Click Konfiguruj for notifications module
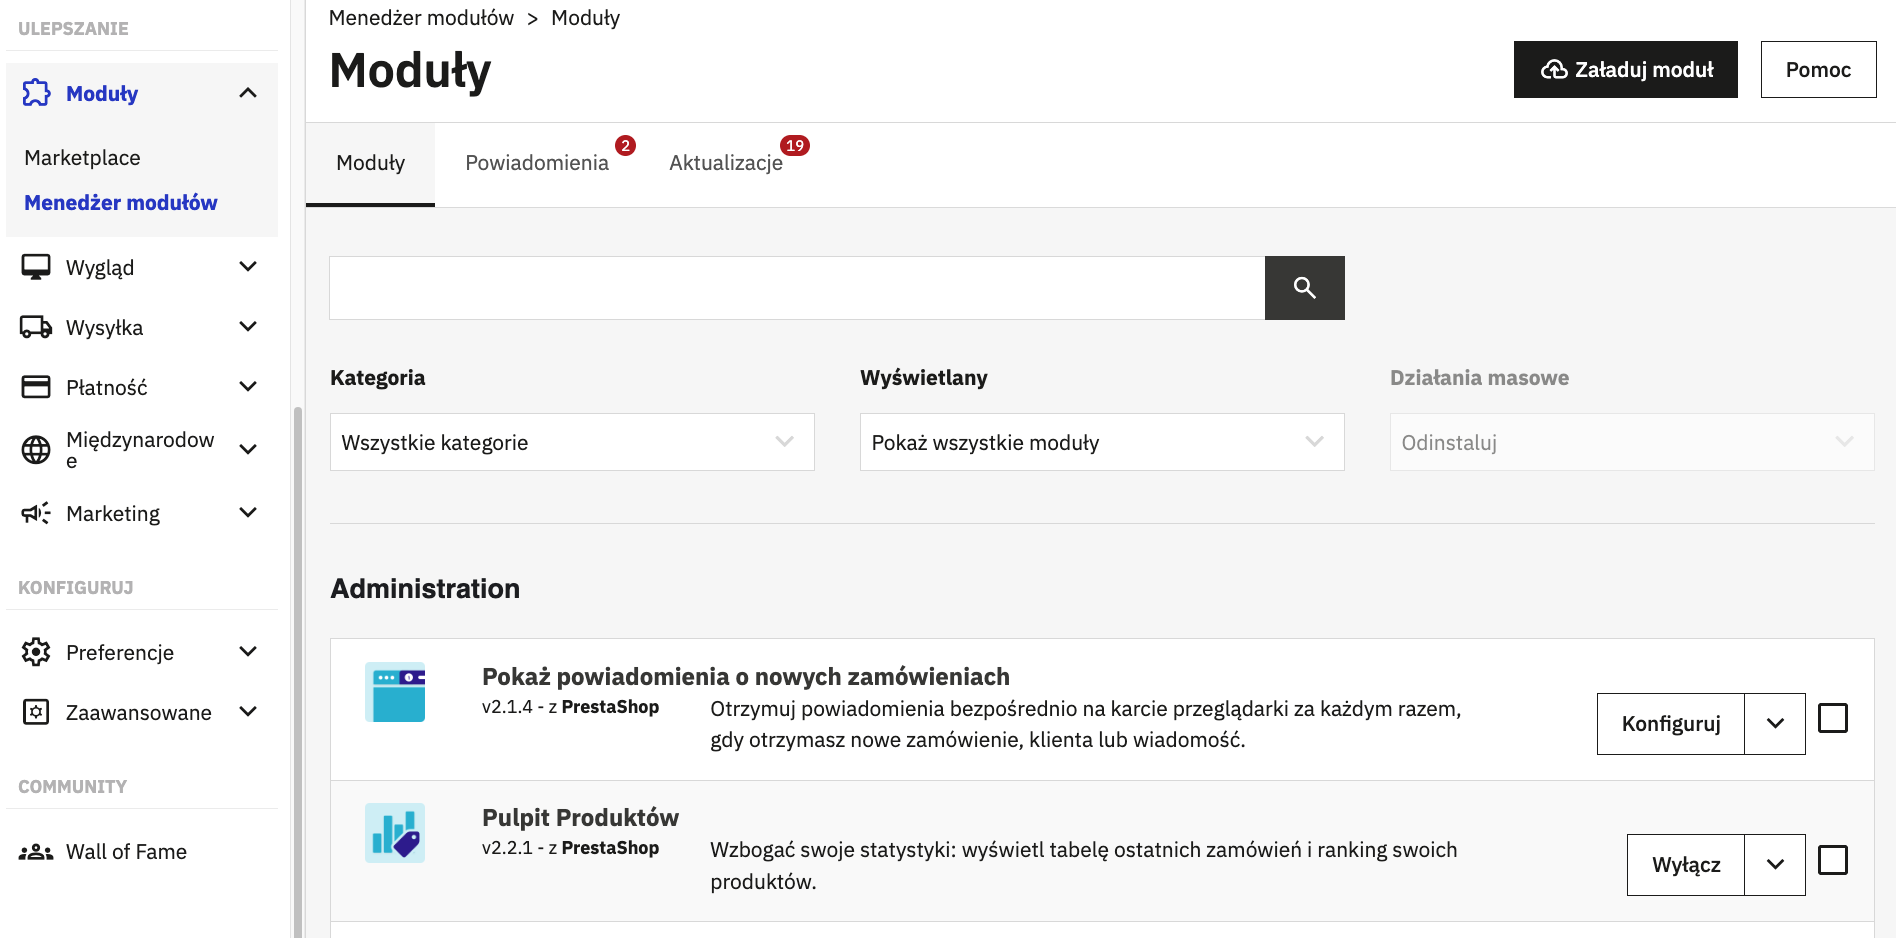Screen dimensions: 1896x938 tap(1671, 724)
